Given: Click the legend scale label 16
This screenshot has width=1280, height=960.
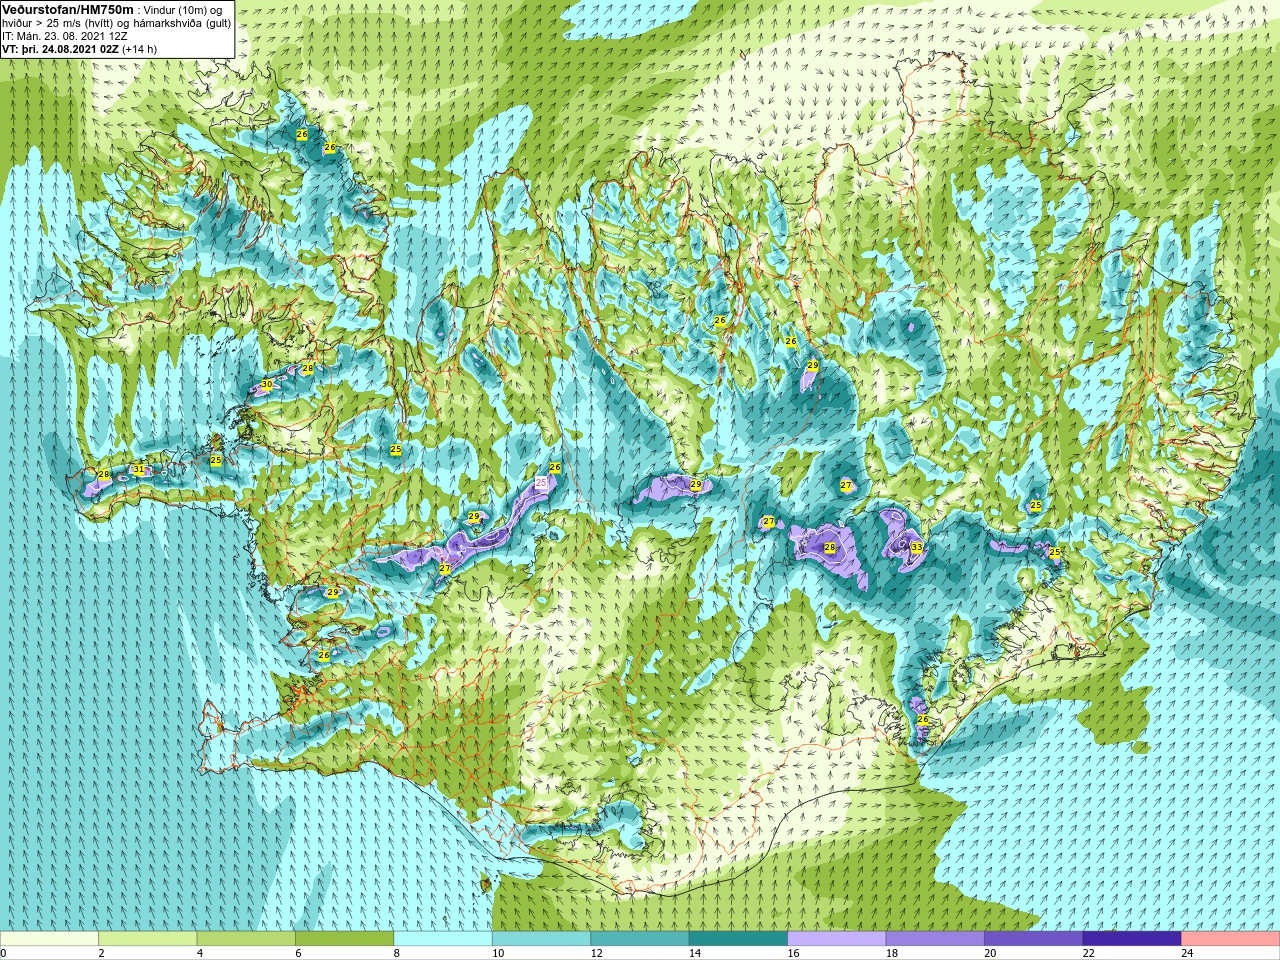Looking at the screenshot, I should (794, 953).
